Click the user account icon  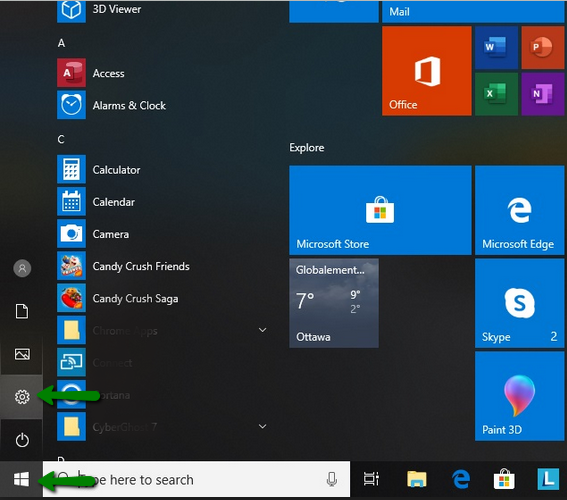22,268
